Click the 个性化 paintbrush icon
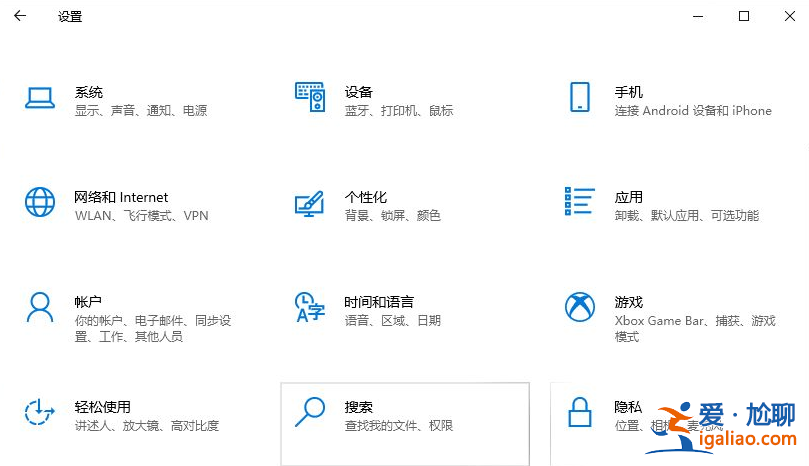Screen dimensions: 809x466 click(310, 203)
